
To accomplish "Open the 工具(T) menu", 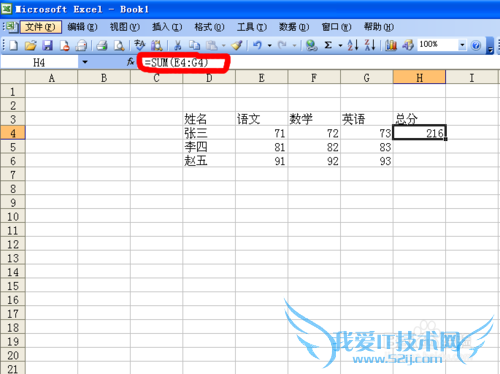I will pyautogui.click(x=252, y=27).
